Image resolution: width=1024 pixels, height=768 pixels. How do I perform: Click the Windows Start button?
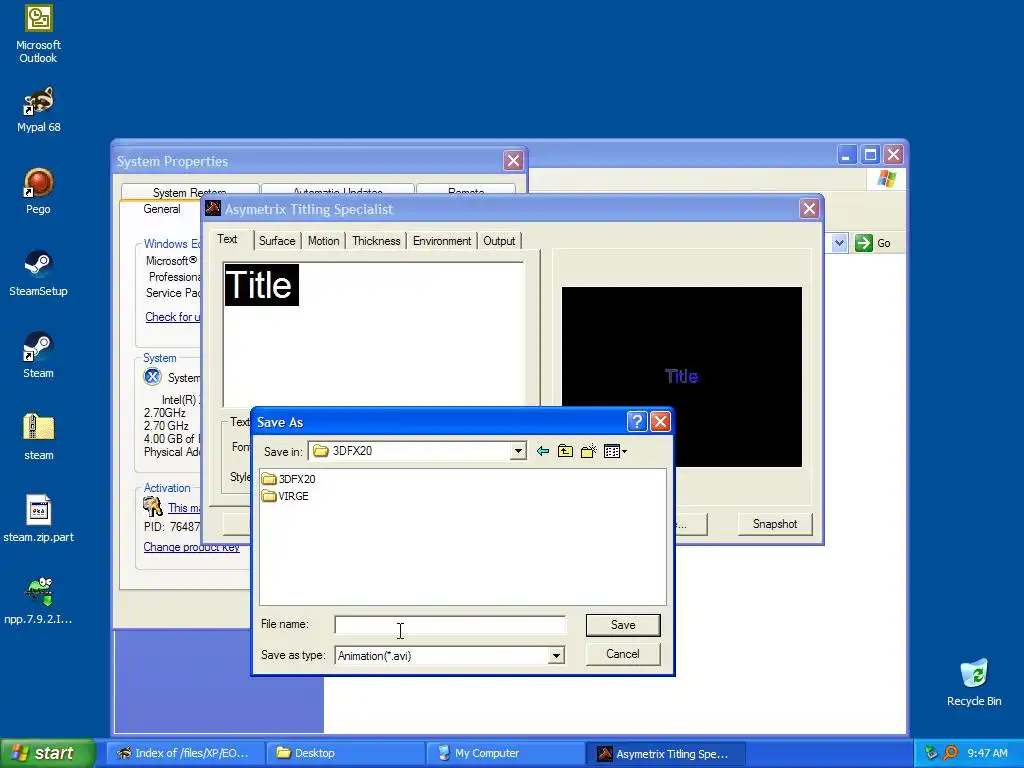[48, 753]
